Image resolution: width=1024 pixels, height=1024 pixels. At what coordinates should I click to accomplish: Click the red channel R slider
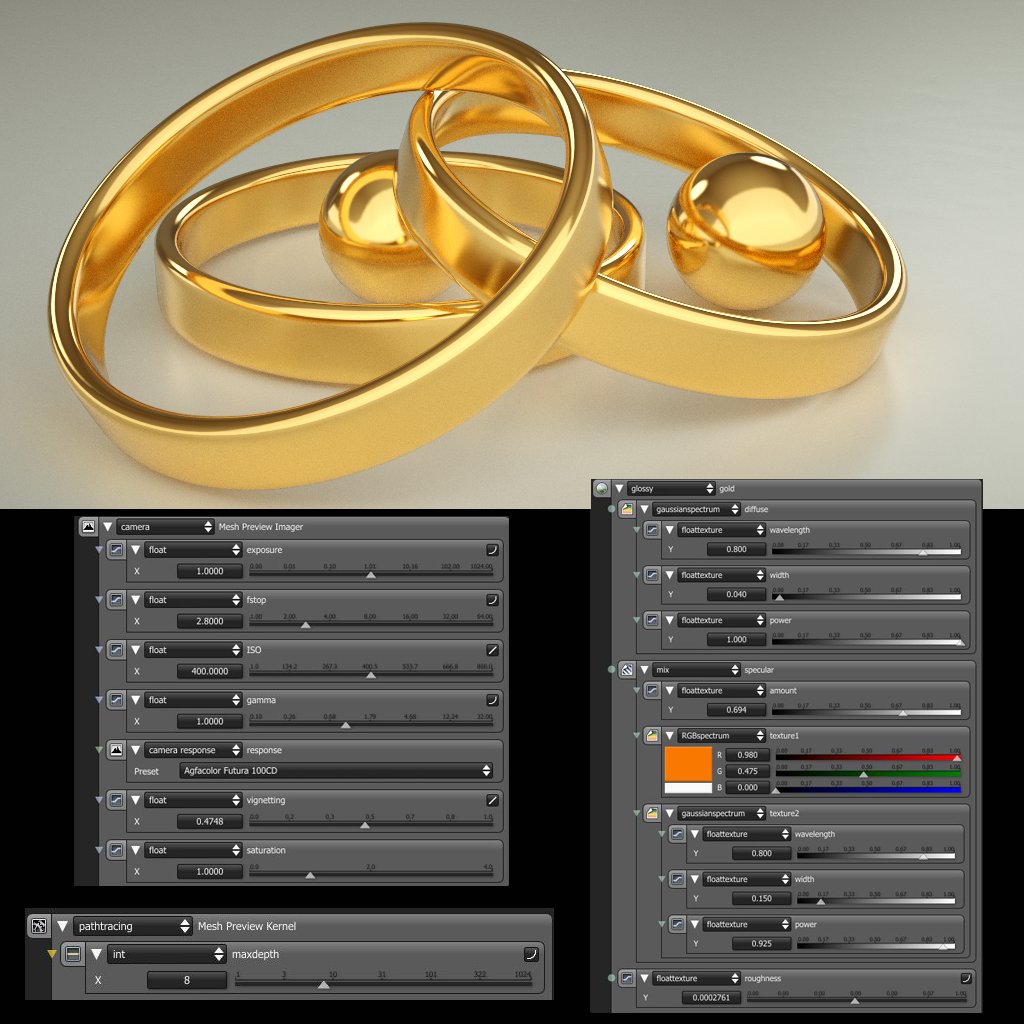point(868,756)
